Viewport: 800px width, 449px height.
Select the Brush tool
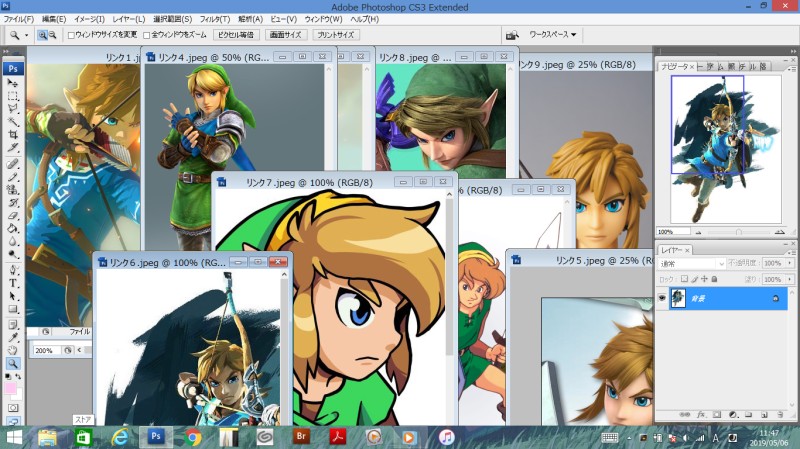13,177
